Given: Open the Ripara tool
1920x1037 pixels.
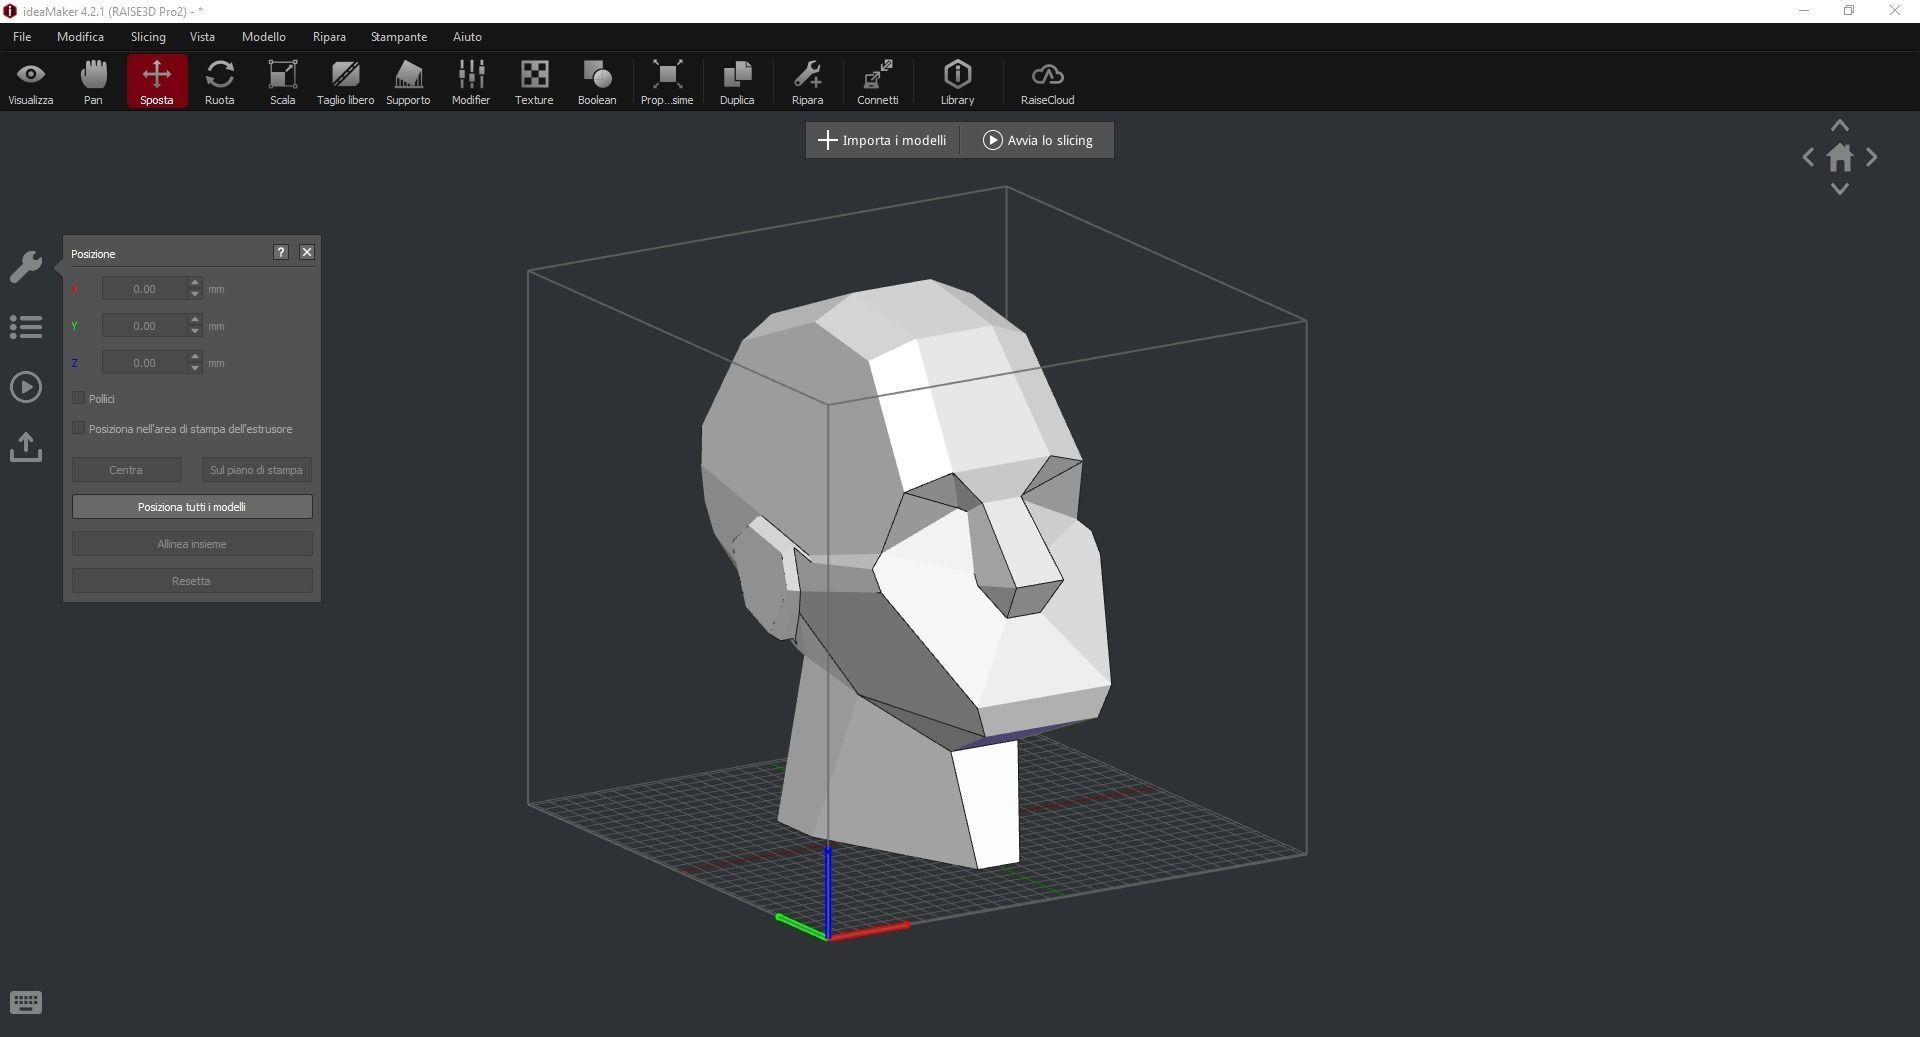Looking at the screenshot, I should click(808, 82).
